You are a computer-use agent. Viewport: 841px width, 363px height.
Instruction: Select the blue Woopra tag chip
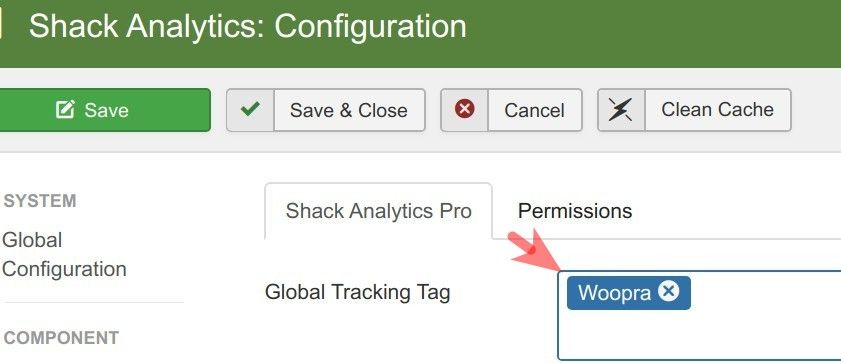point(614,293)
